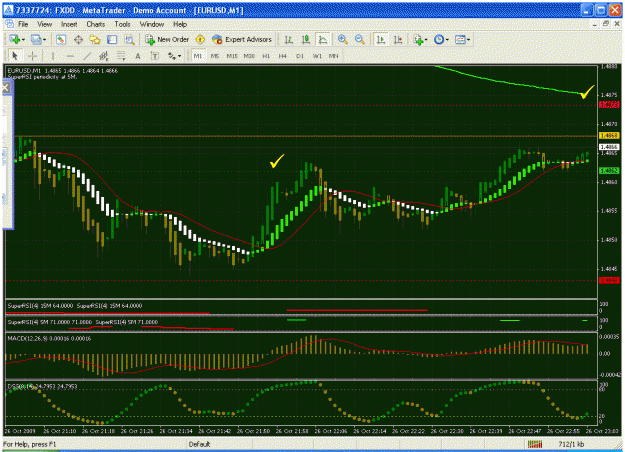Open the Indicators list dropdown

pos(420,39)
